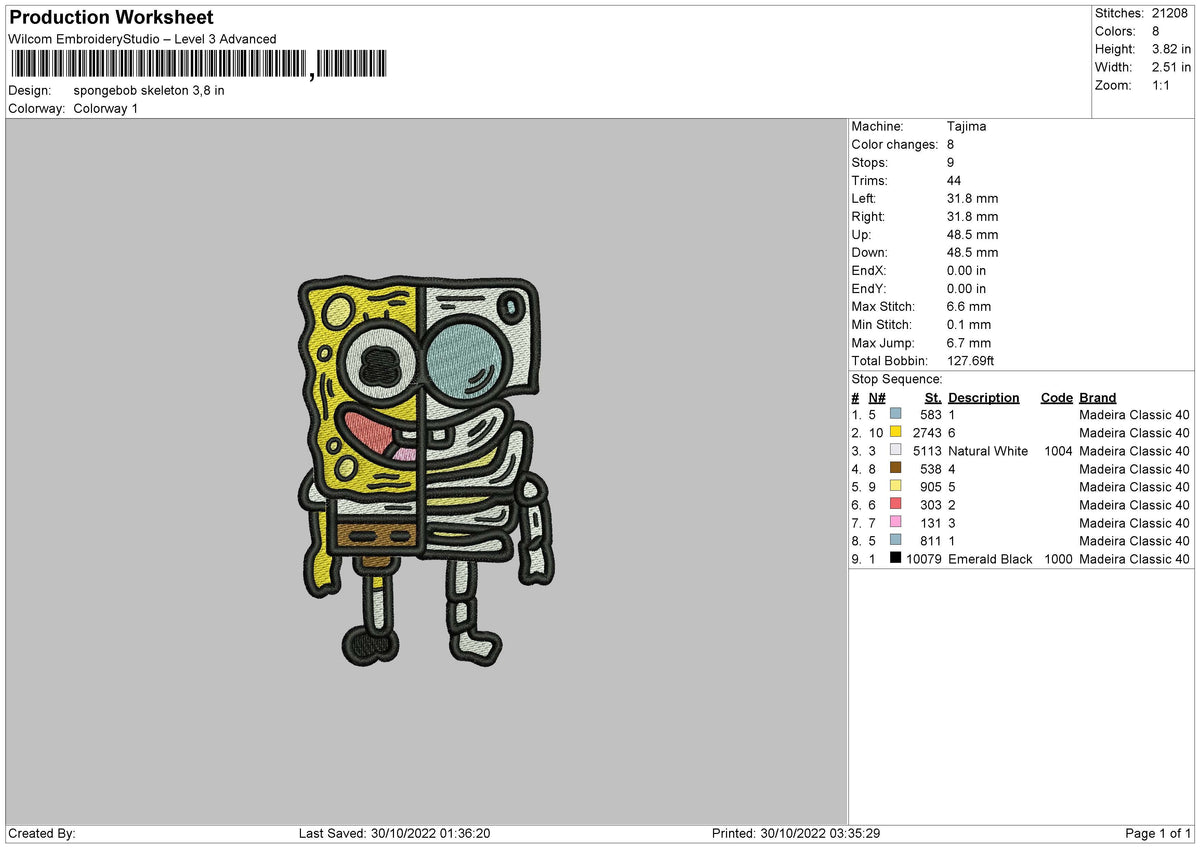
Task: Click the Brand column header
Action: point(1096,397)
